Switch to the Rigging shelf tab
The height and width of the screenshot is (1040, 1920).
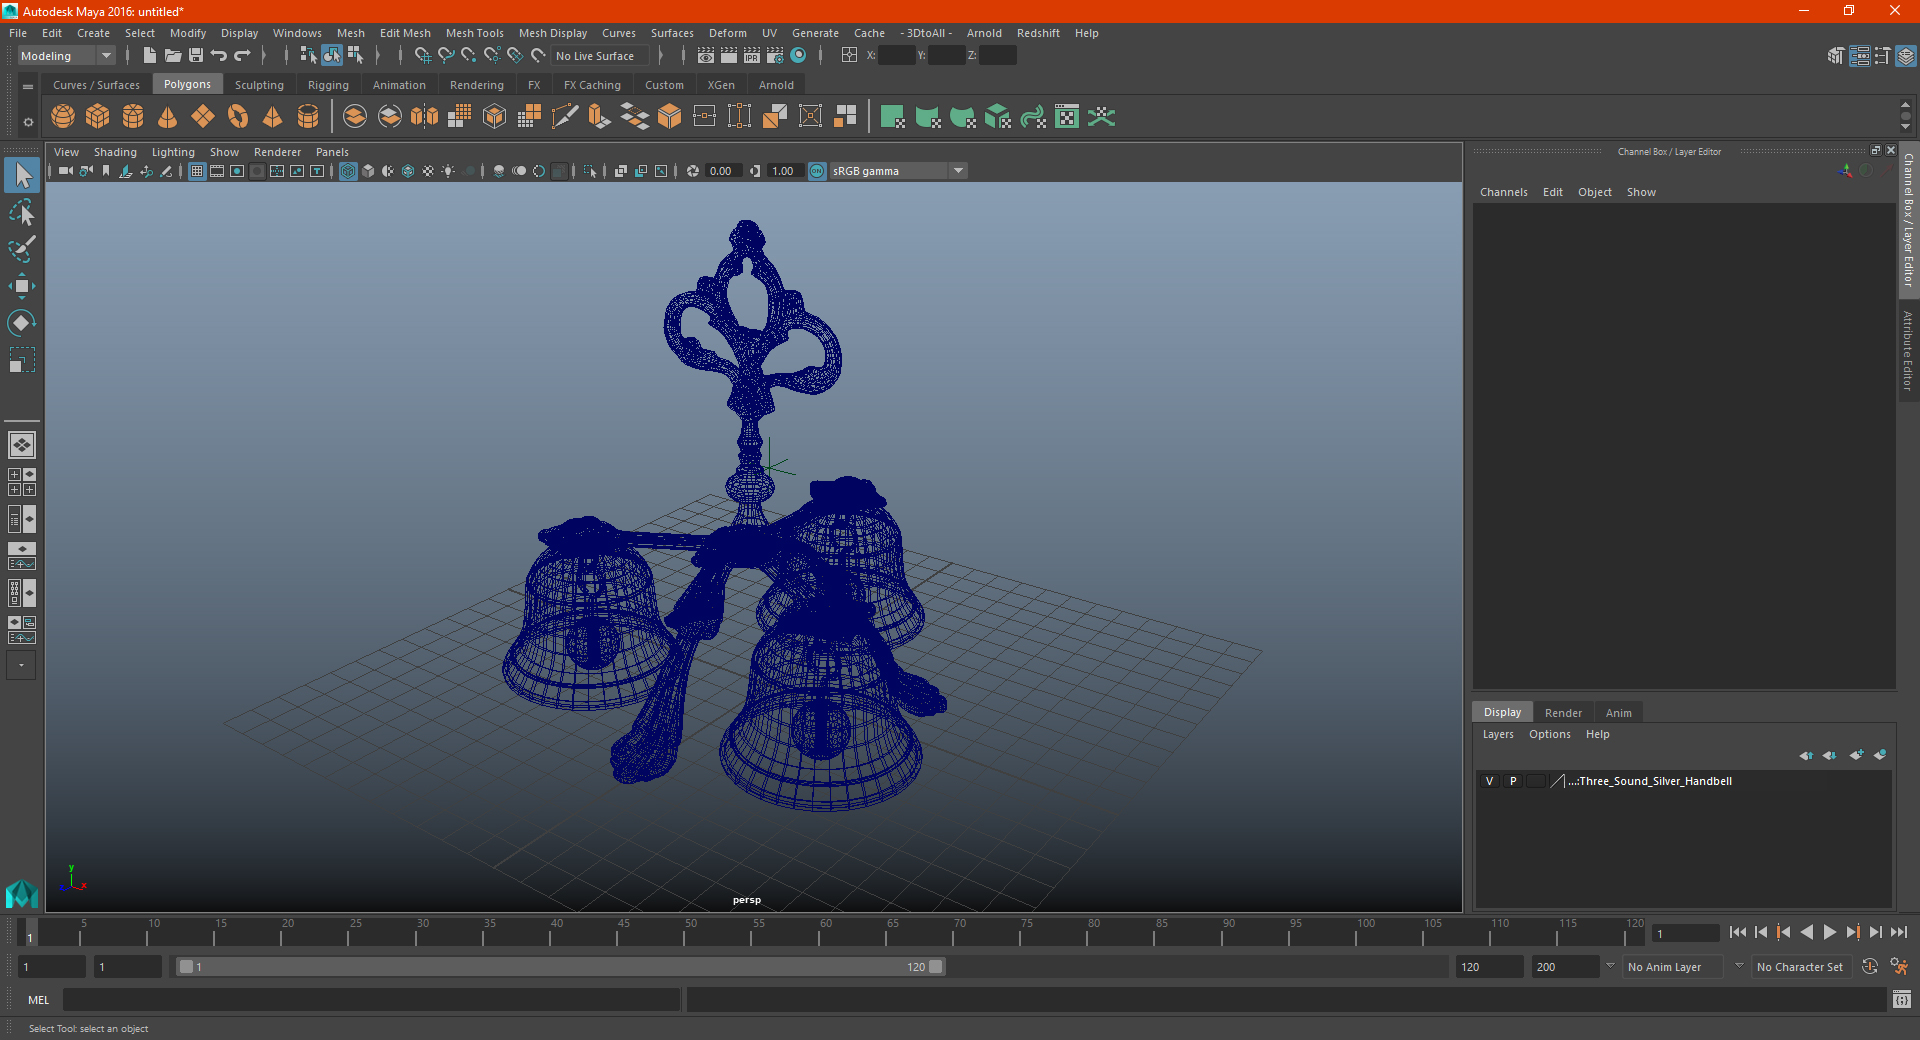[328, 85]
